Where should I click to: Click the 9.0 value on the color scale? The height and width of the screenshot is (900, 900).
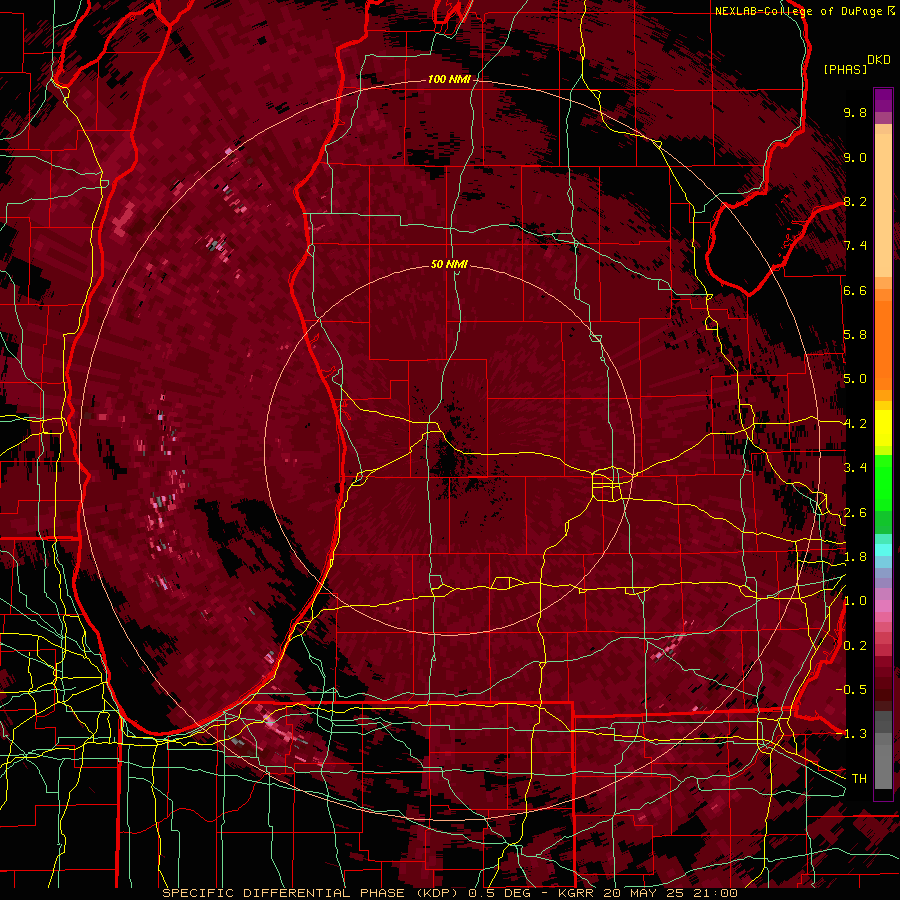coord(855,157)
